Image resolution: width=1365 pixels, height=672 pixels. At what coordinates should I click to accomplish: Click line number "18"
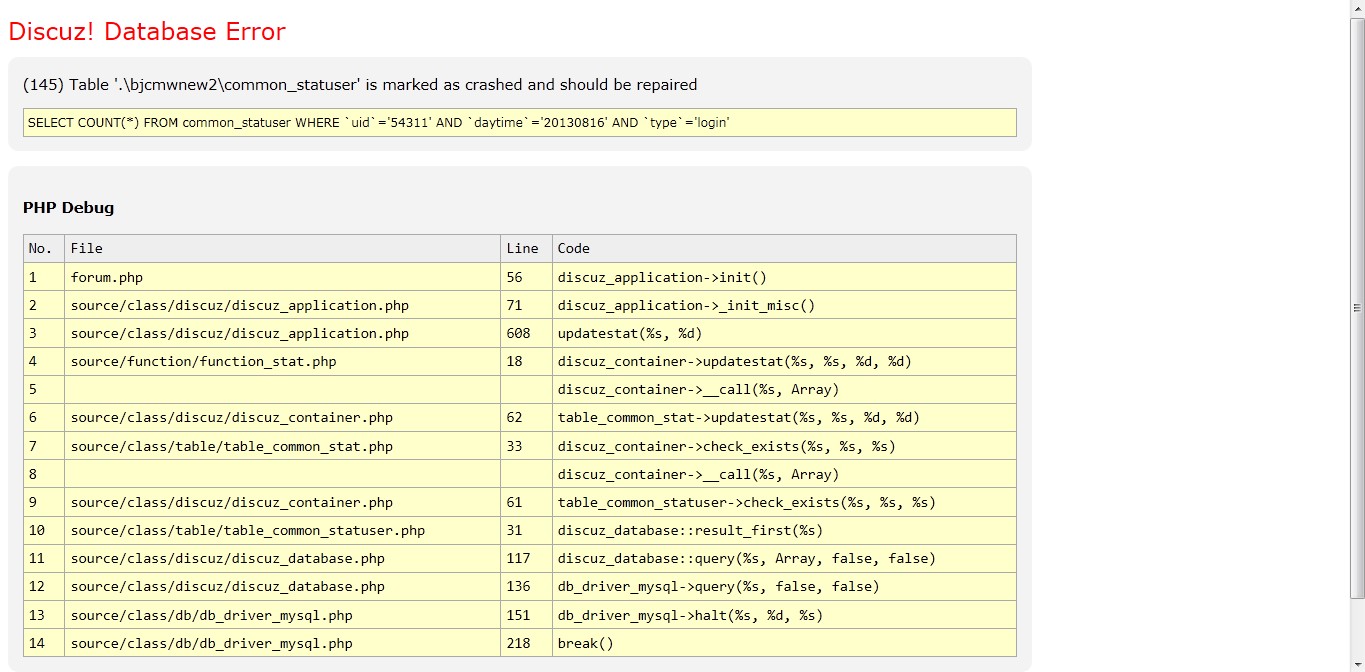(x=526, y=361)
